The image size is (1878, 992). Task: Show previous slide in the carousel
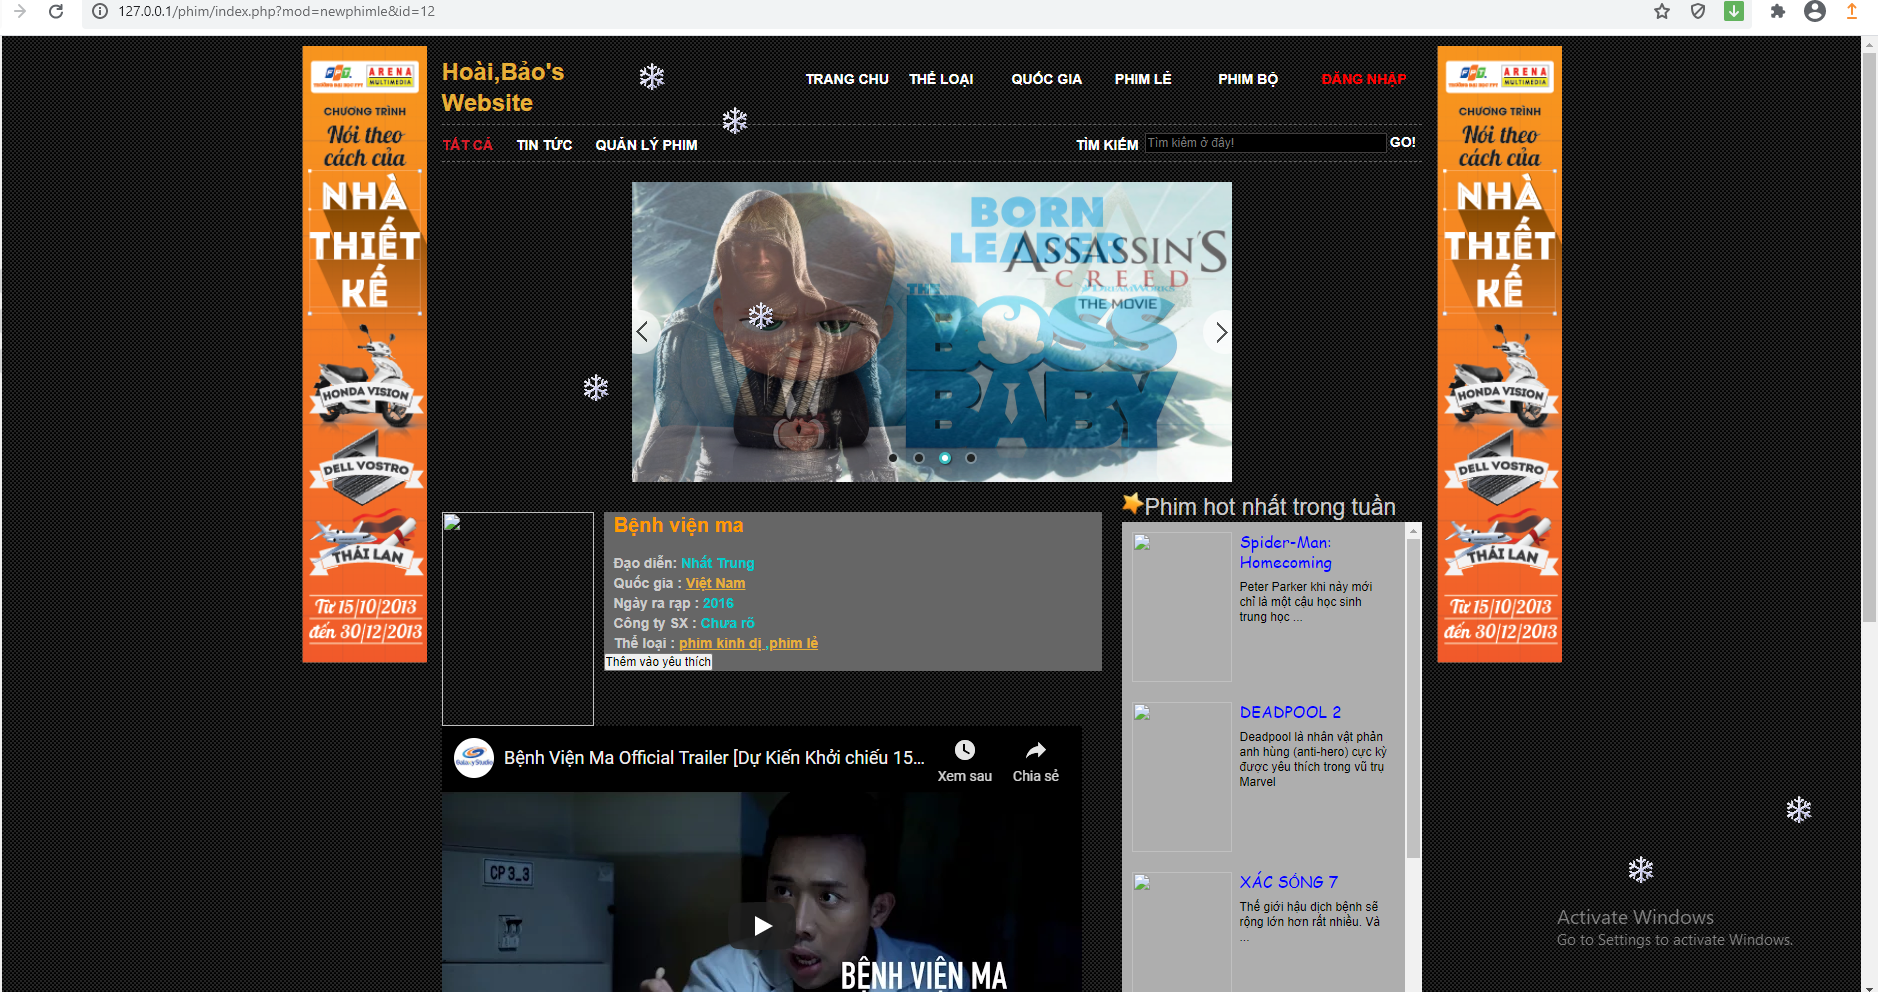643,332
